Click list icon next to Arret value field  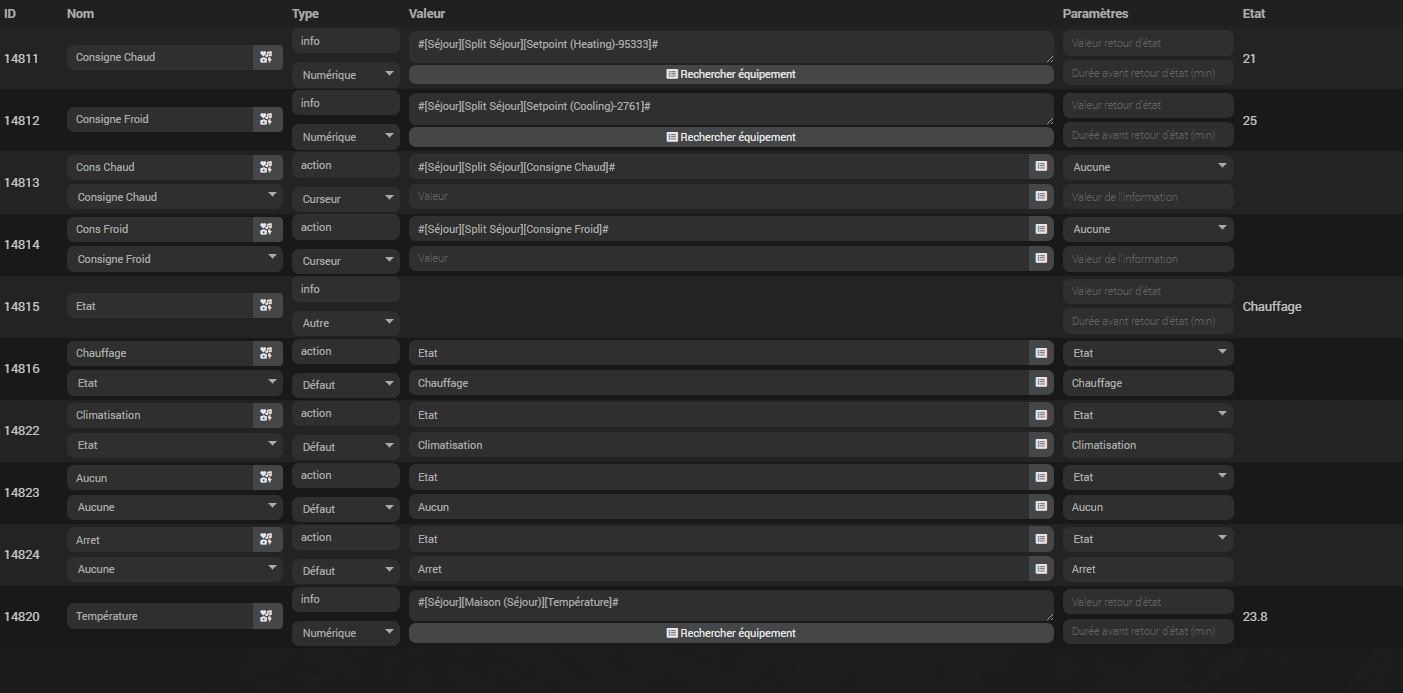pyautogui.click(x=1041, y=569)
